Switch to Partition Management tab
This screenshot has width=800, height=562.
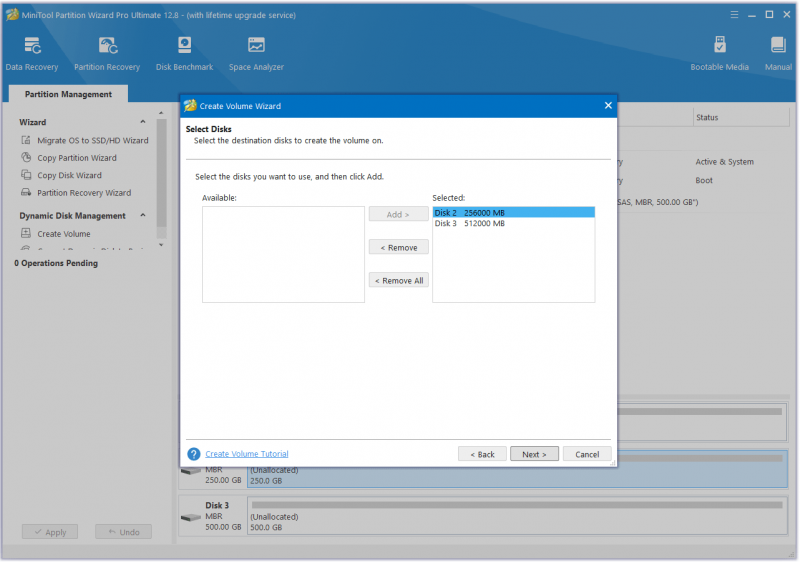[68, 94]
